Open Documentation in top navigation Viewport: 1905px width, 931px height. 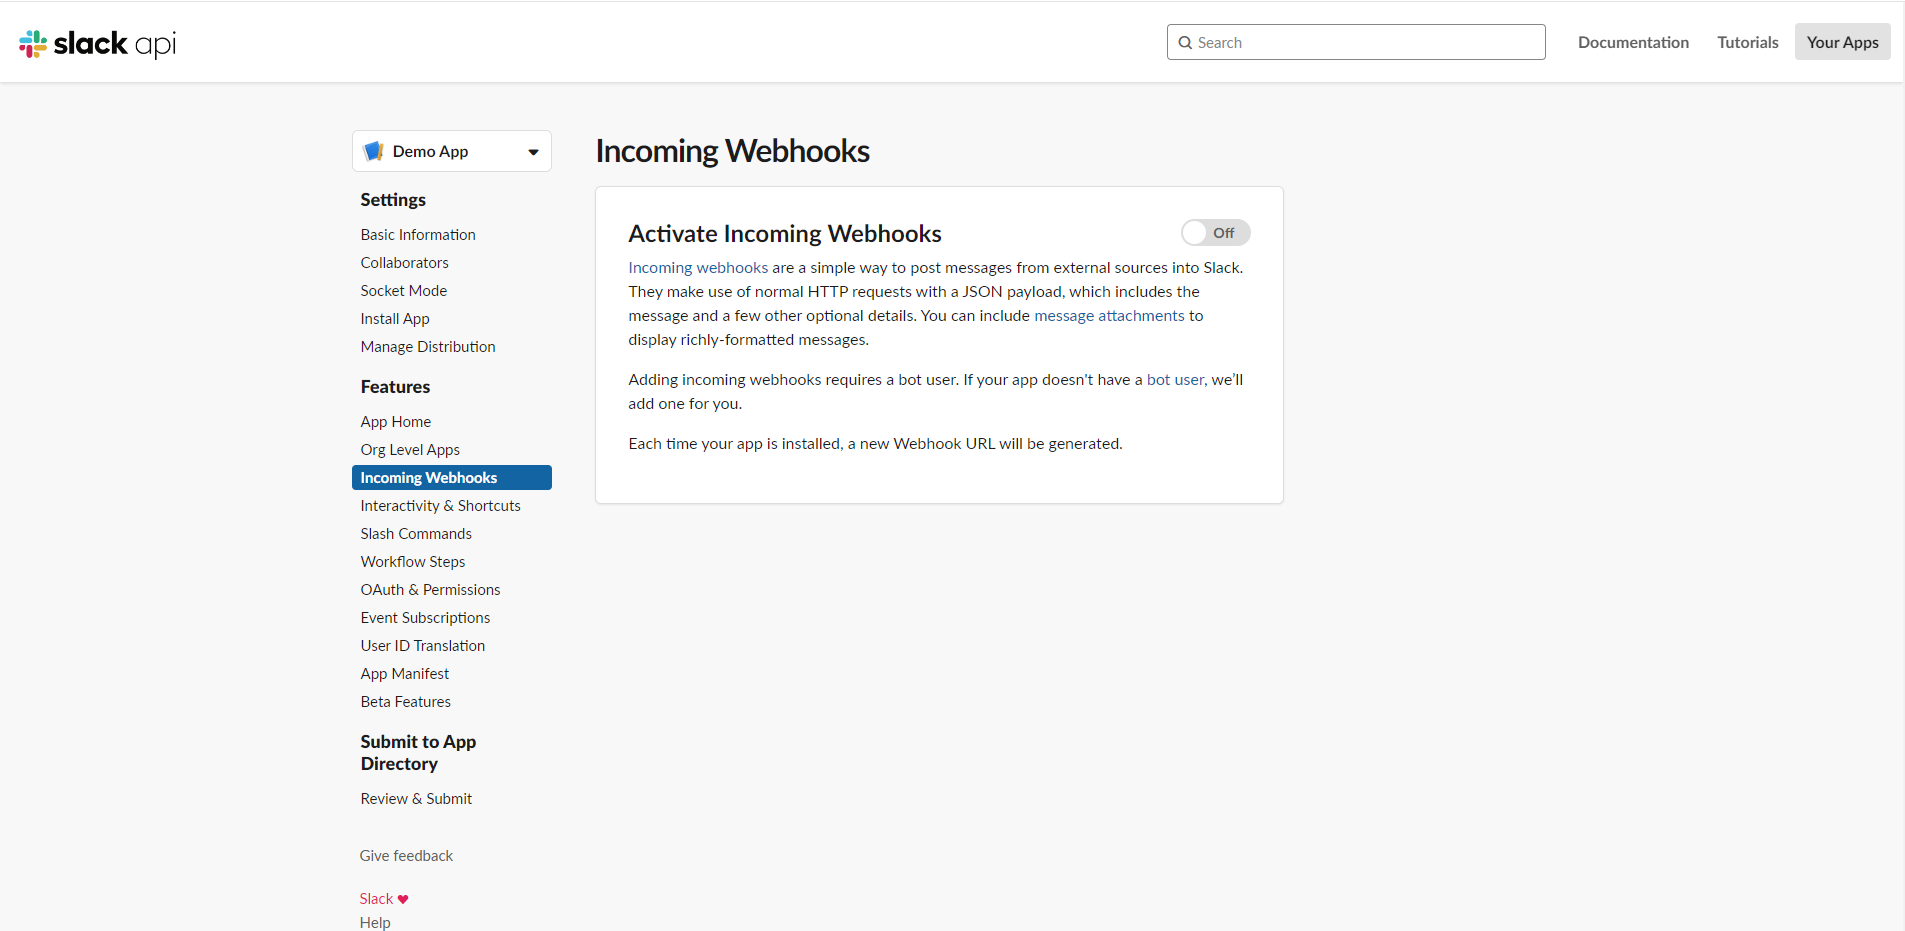pos(1633,42)
